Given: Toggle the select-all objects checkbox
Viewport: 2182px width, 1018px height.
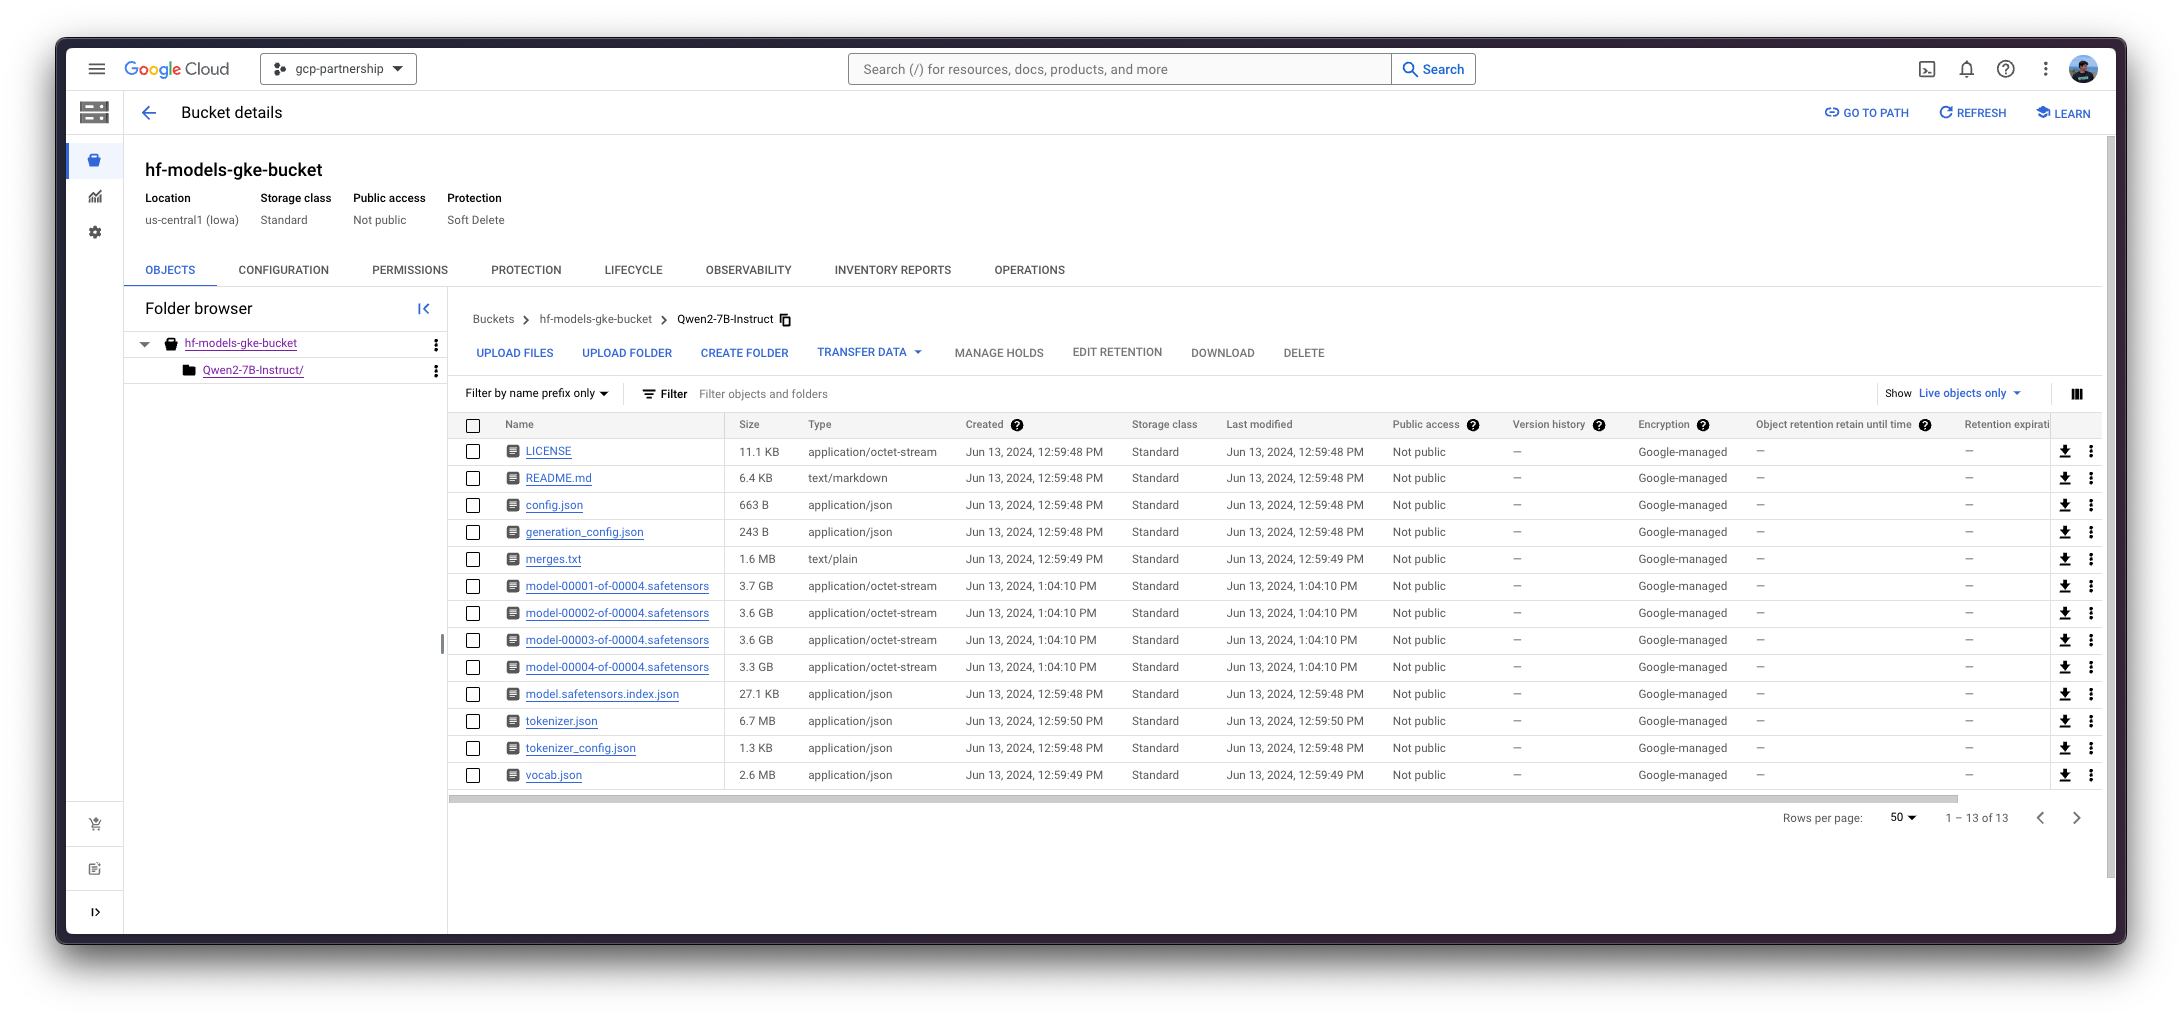Looking at the screenshot, I should click(x=473, y=425).
